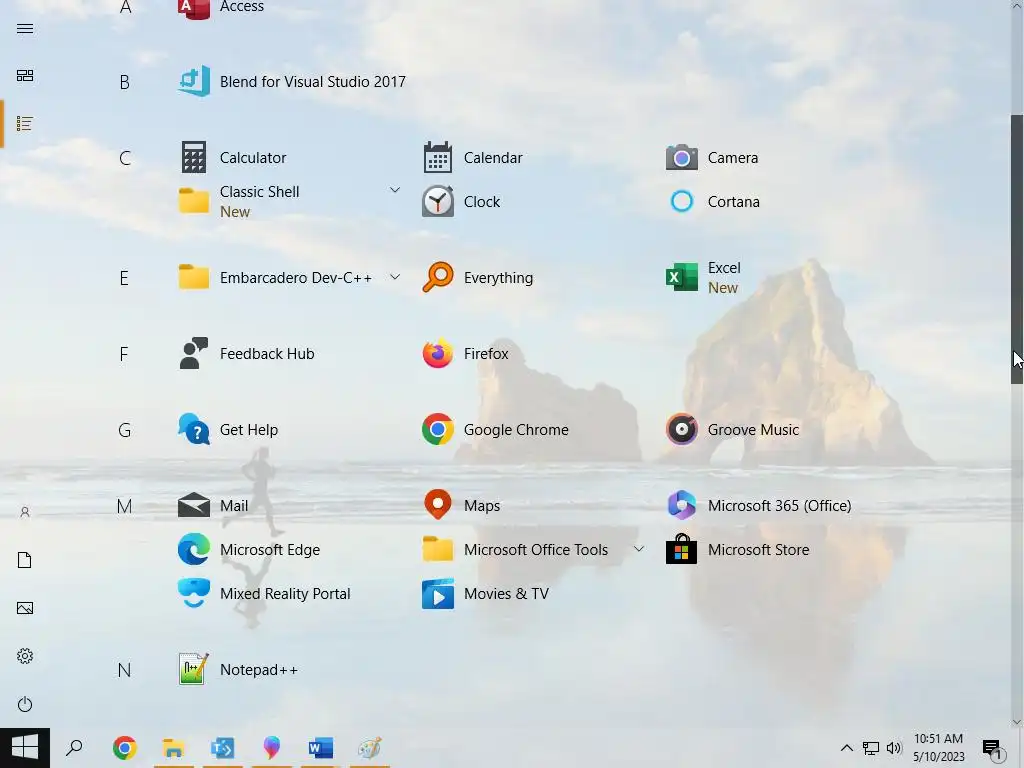Open Groove Music
Screen dimensions: 1024x768
coord(732,430)
